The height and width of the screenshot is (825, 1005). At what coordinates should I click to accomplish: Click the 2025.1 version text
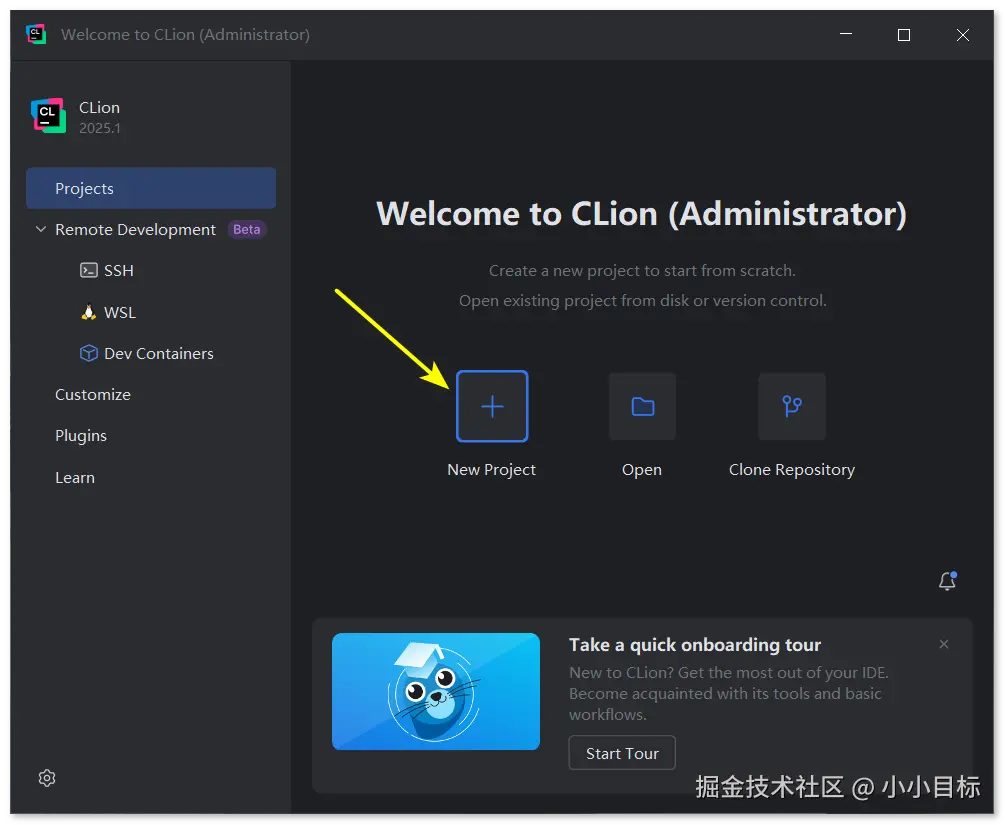click(99, 128)
